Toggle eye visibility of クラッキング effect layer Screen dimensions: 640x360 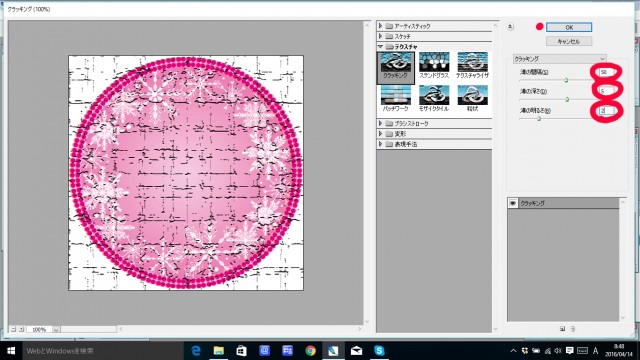(513, 203)
